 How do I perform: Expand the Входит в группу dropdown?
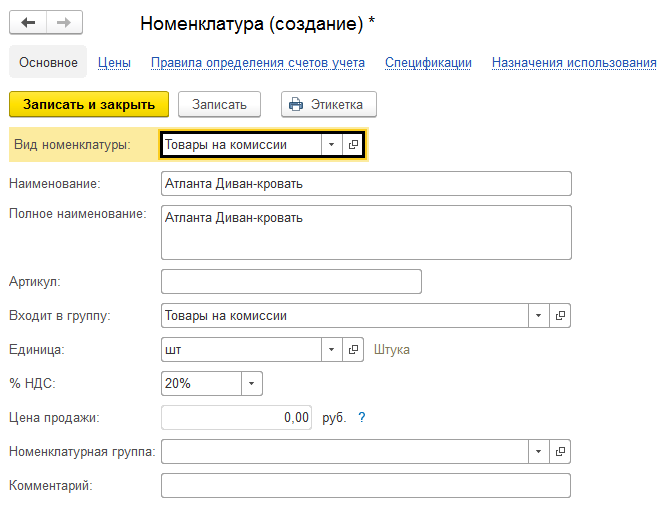[x=539, y=316]
